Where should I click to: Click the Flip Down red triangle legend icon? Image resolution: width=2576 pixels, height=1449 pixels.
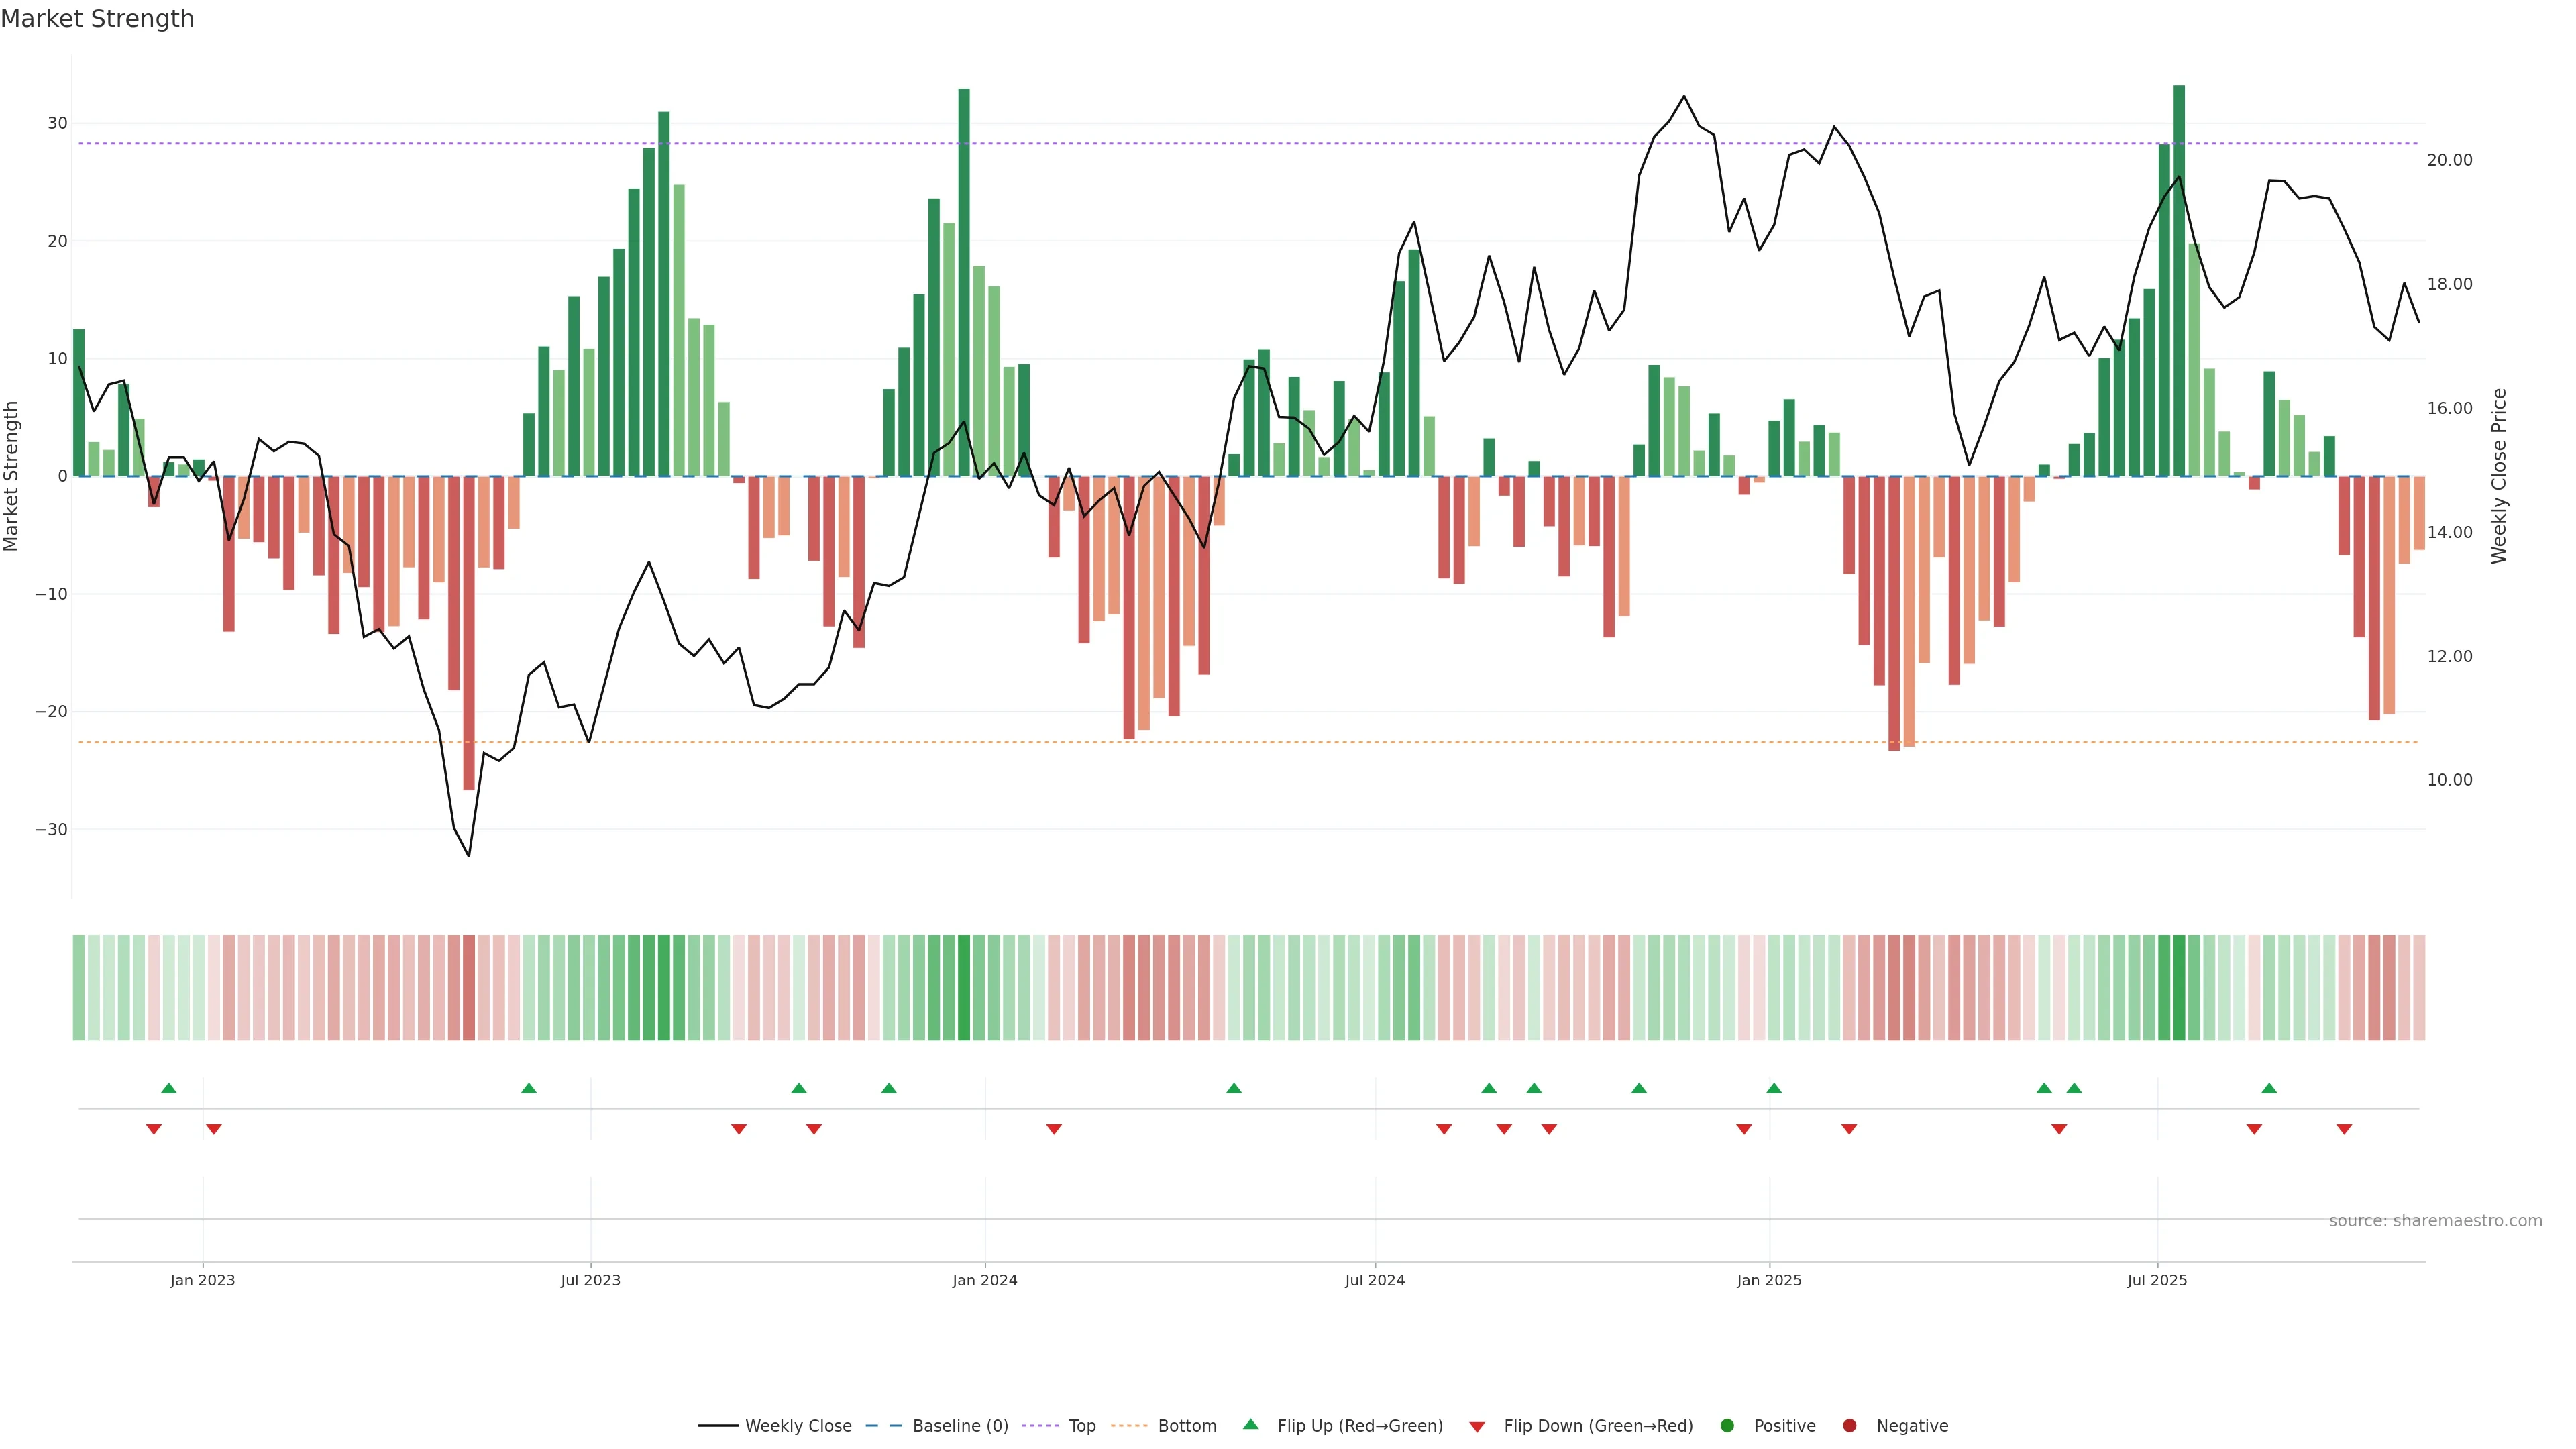coord(1477,1427)
